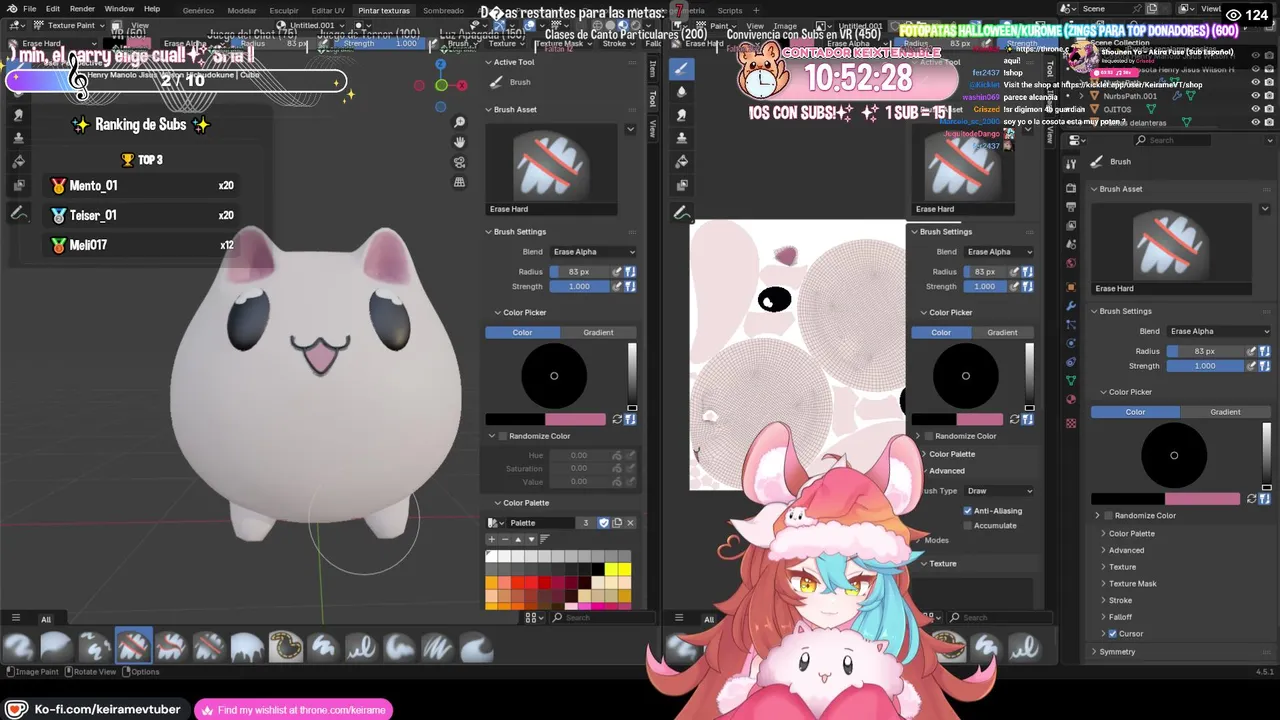This screenshot has width=1280, height=720.
Task: Select the highlighted Erase Hard brush in asset shelf
Action: [133, 647]
